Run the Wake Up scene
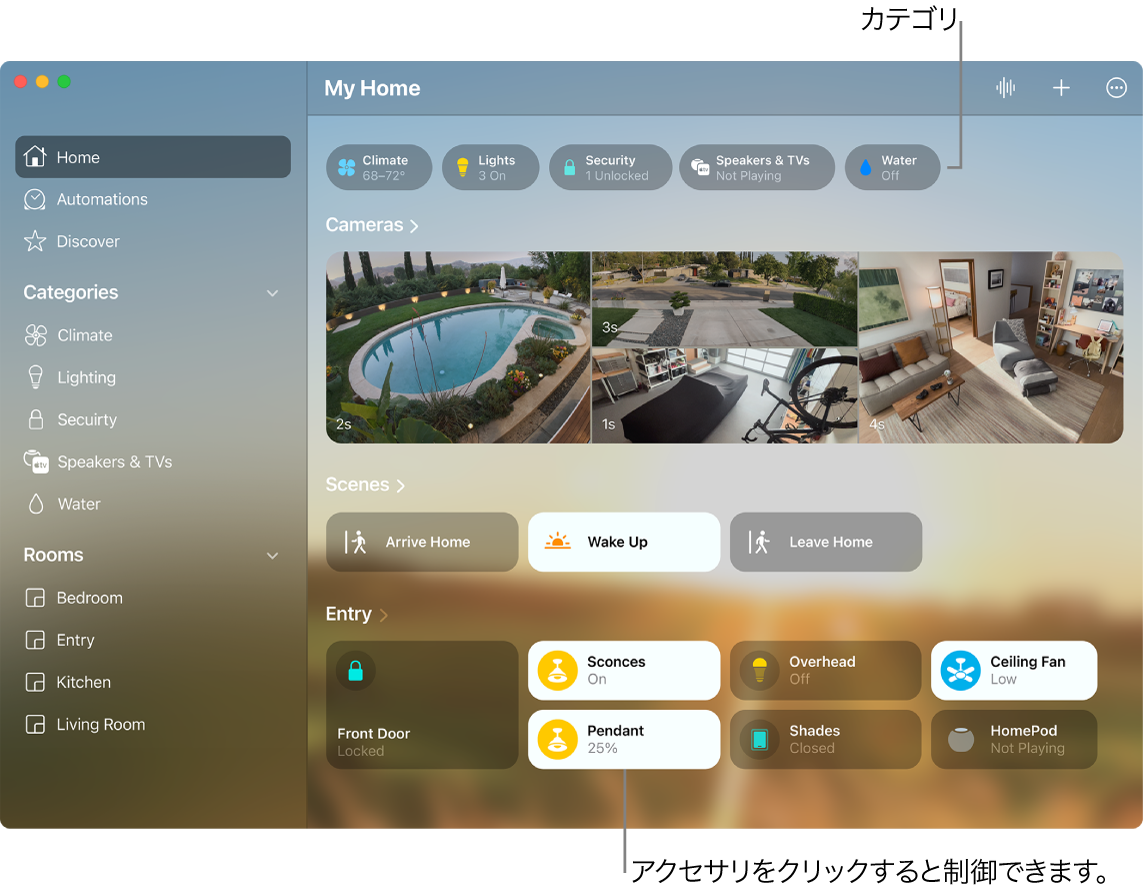 (x=623, y=541)
